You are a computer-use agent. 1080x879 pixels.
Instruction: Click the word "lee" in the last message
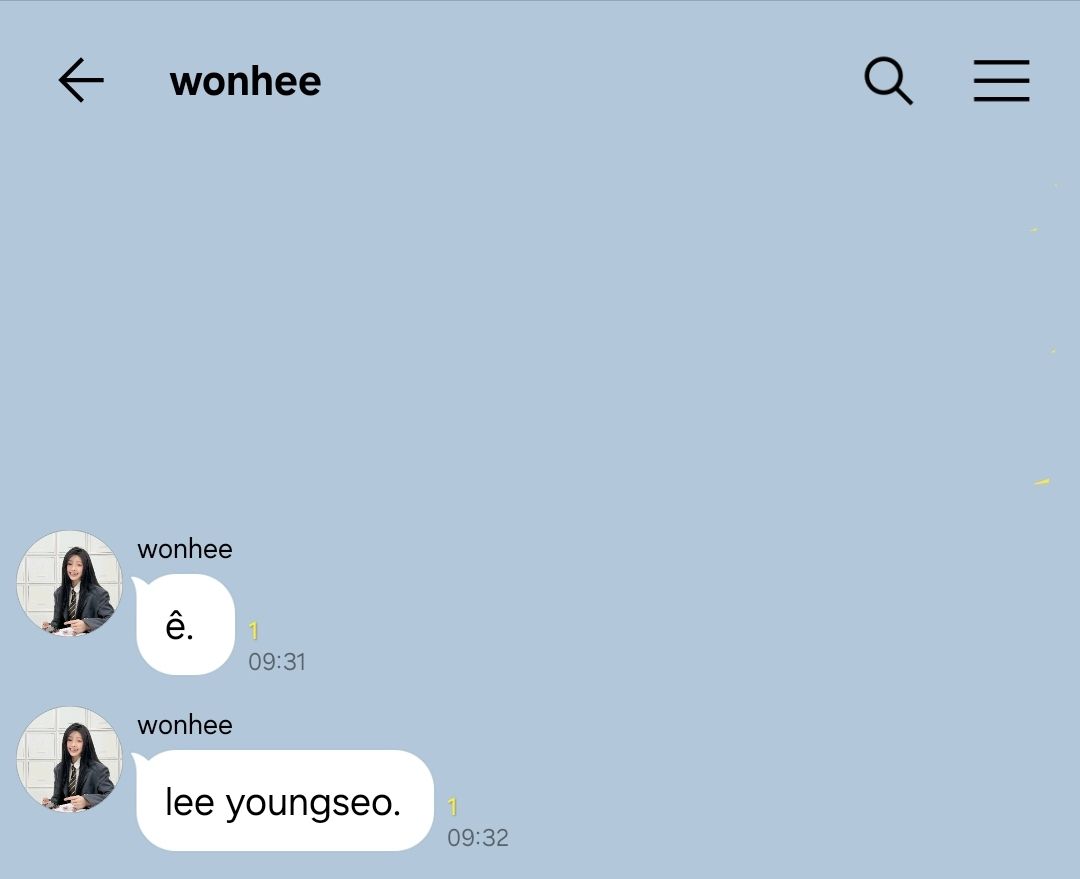[189, 801]
